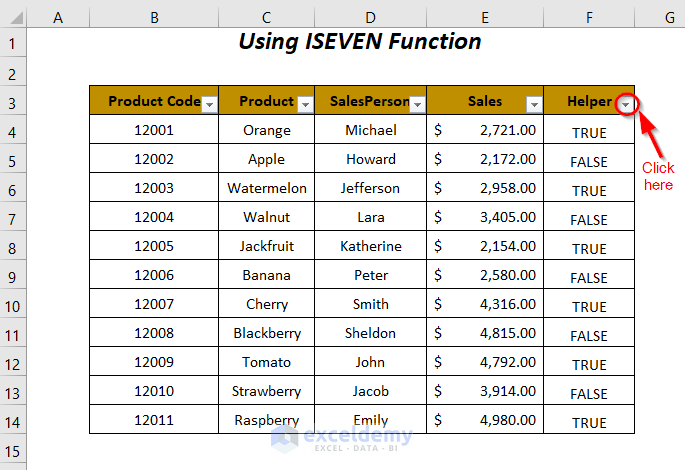Open the Product column filter dropdown
The width and height of the screenshot is (685, 470).
point(304,104)
